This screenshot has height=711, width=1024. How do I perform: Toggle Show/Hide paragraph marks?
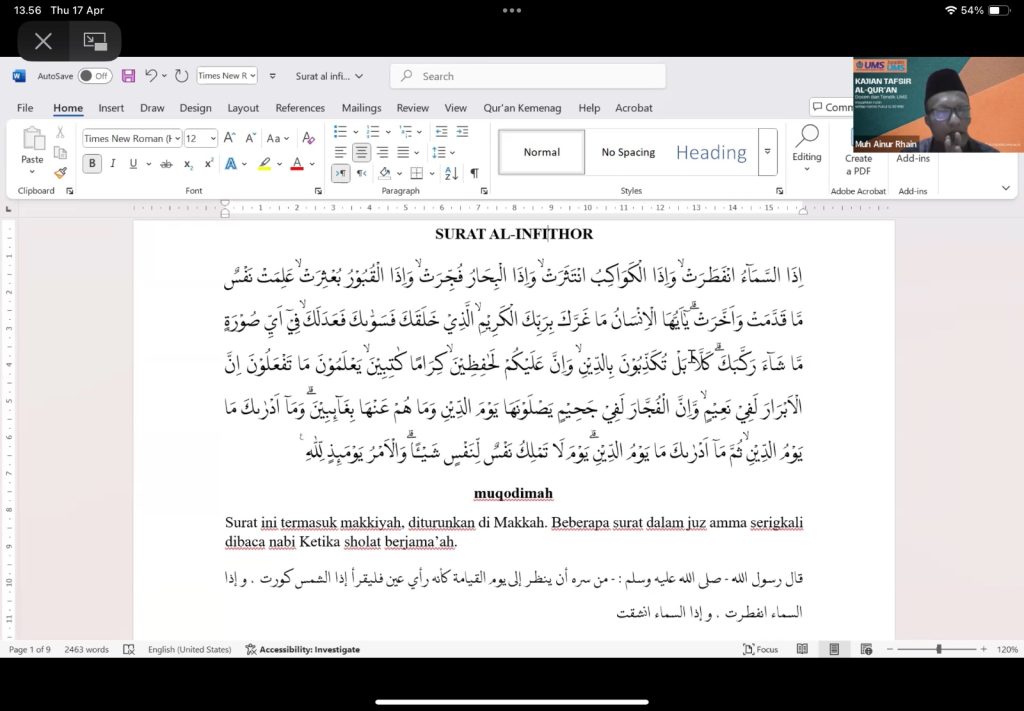[x=475, y=173]
